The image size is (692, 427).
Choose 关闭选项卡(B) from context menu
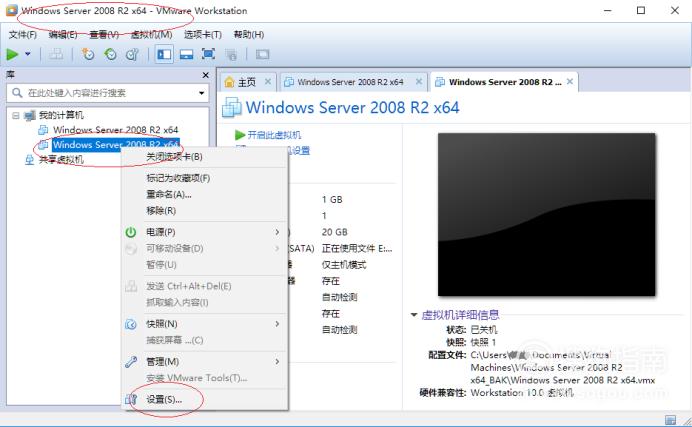pyautogui.click(x=205, y=157)
